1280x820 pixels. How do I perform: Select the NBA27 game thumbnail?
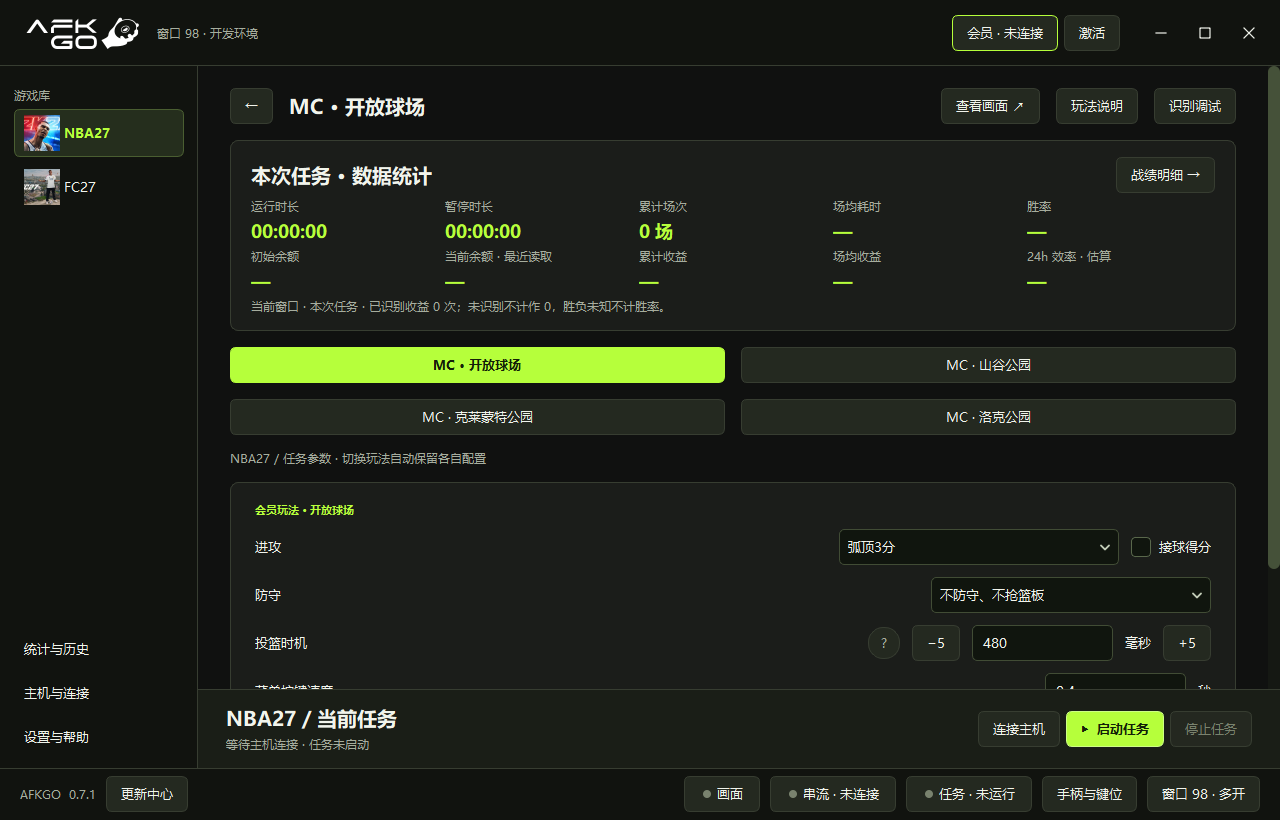42,133
